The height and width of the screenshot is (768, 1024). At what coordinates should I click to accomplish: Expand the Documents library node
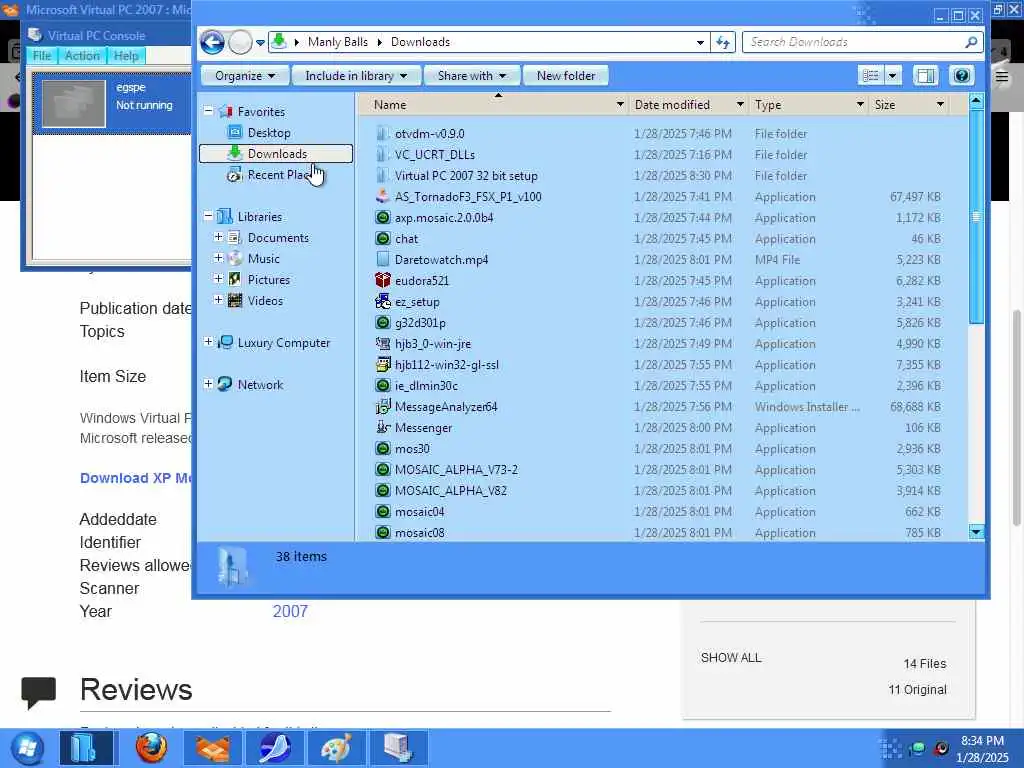point(218,237)
